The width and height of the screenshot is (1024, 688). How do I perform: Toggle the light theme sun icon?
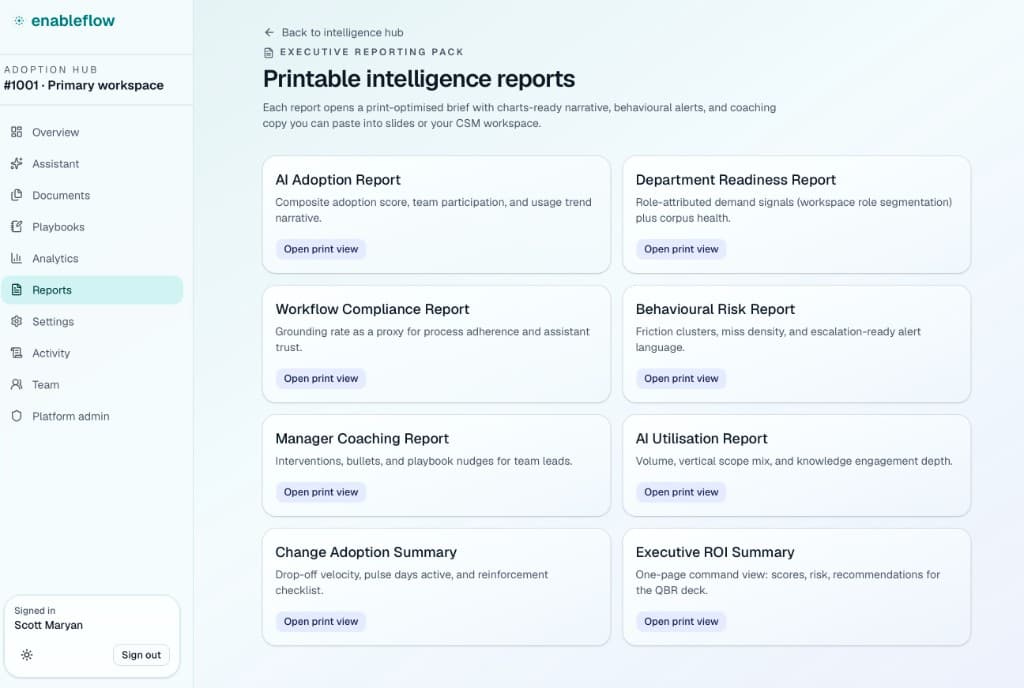[x=27, y=655]
